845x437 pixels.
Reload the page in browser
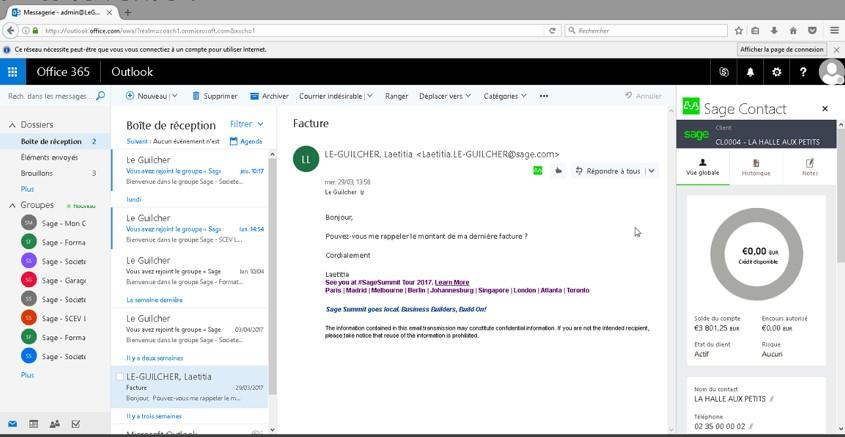point(552,31)
